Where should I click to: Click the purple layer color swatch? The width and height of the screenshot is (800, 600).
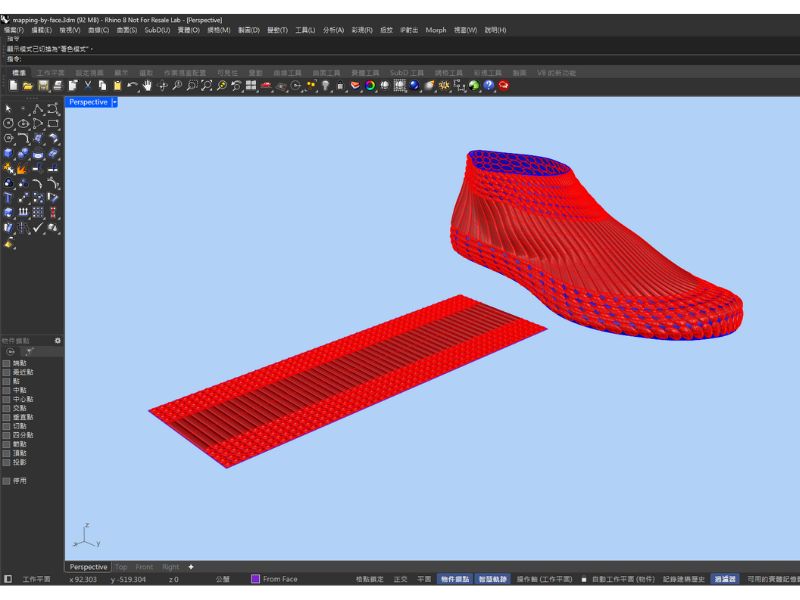(255, 579)
